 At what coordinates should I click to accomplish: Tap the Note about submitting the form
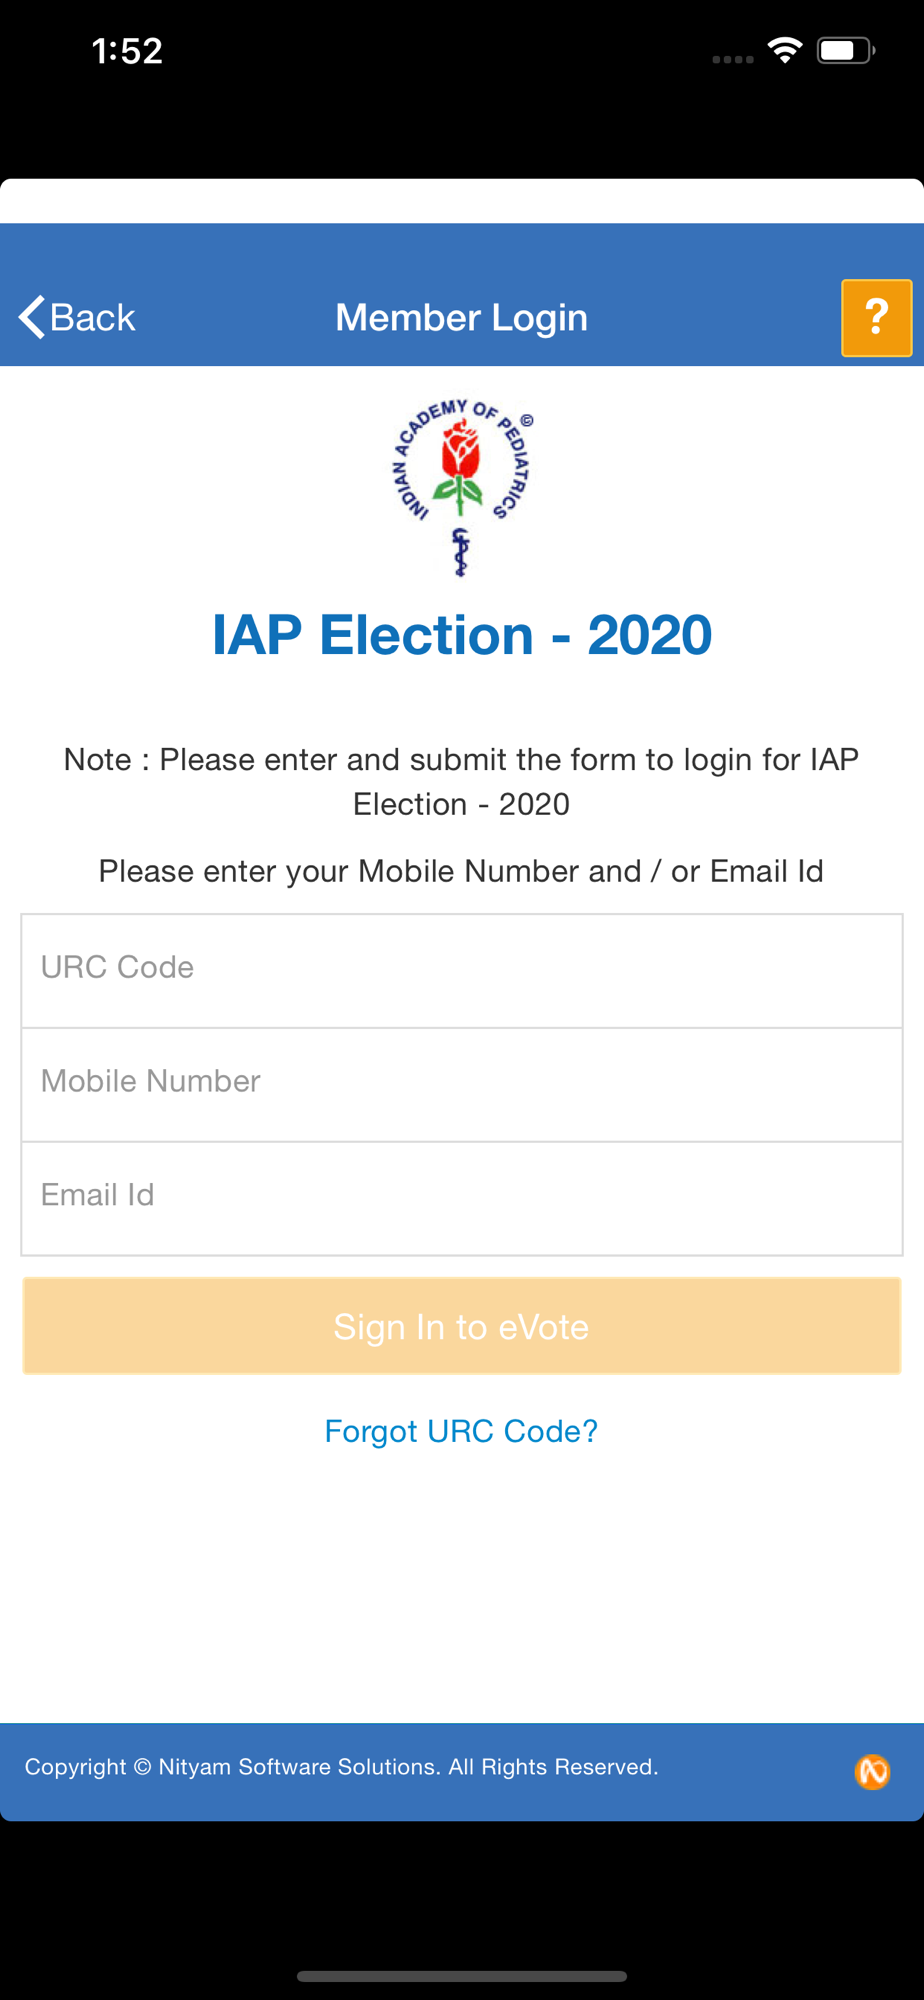(x=461, y=782)
